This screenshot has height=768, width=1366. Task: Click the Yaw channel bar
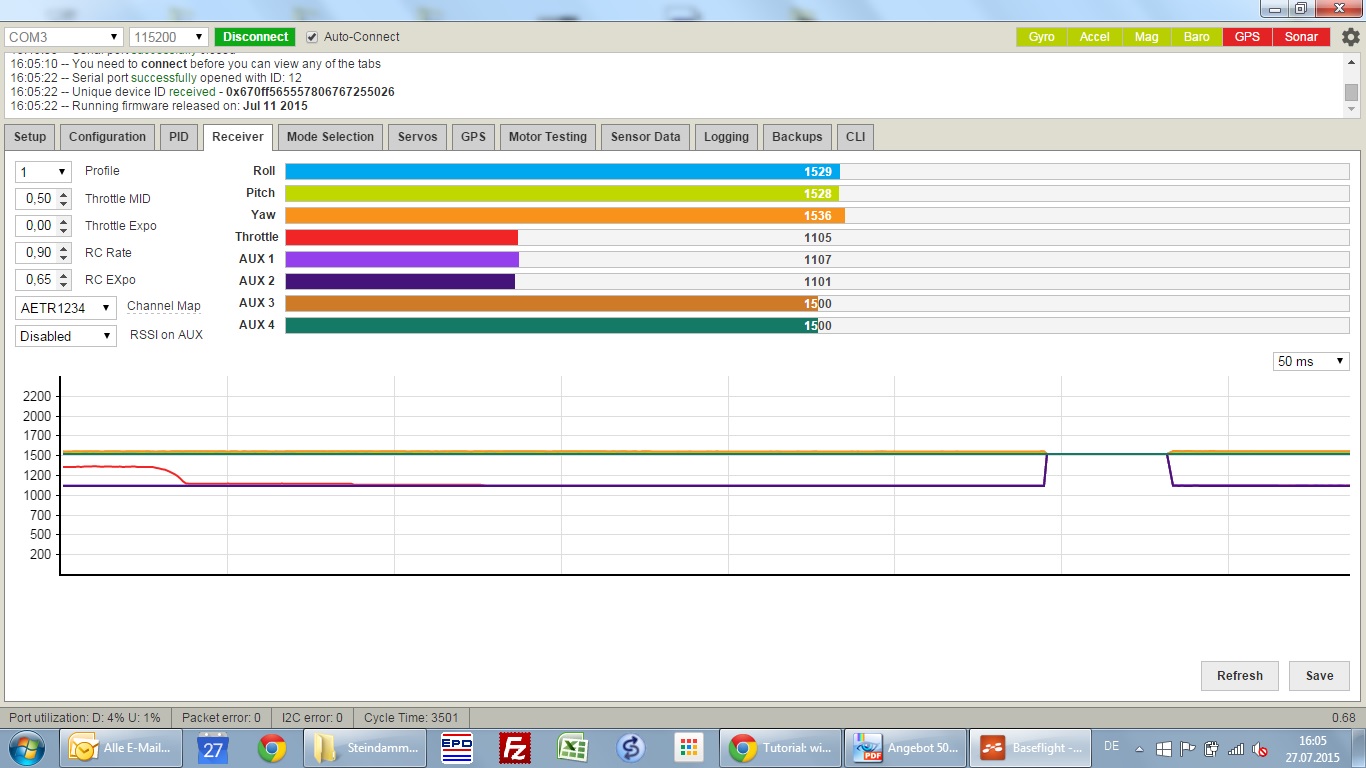coord(817,215)
